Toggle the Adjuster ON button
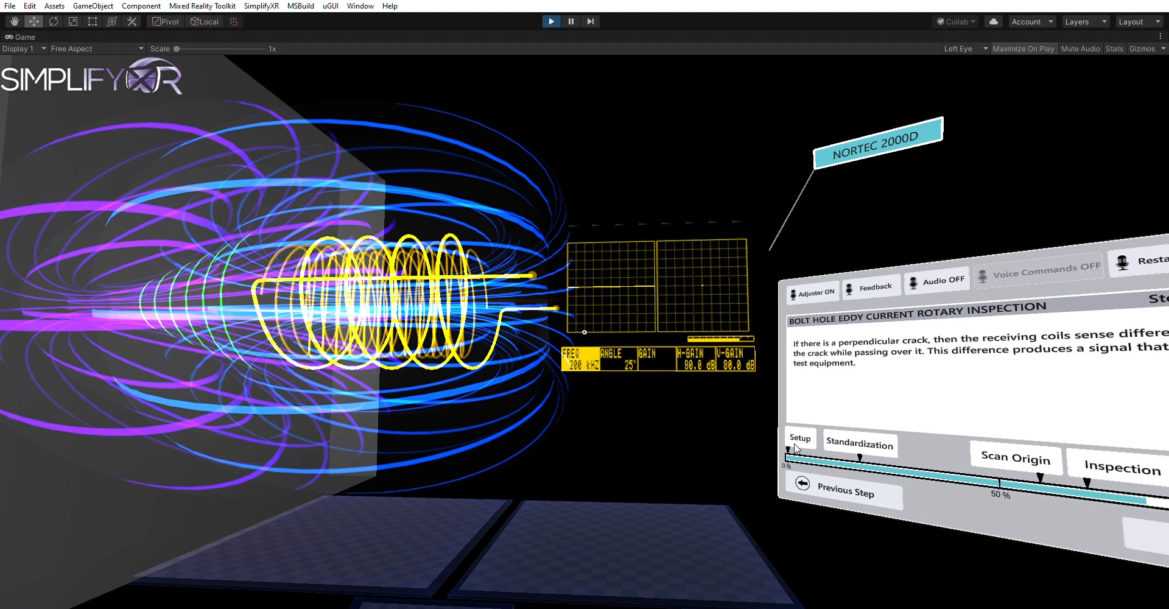Image resolution: width=1169 pixels, height=609 pixels. coord(813,293)
